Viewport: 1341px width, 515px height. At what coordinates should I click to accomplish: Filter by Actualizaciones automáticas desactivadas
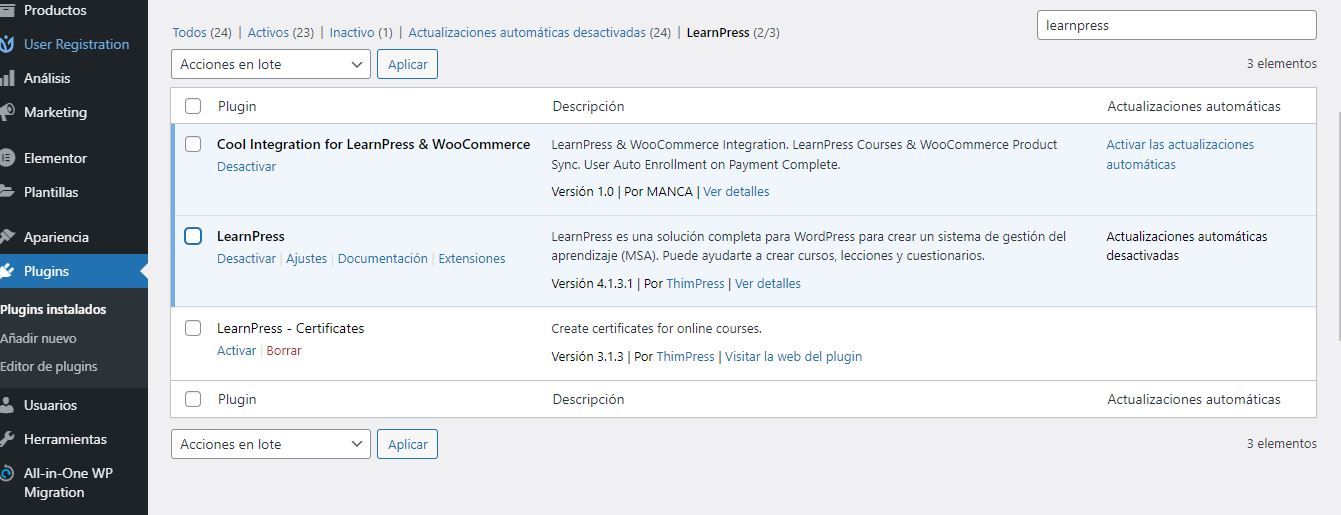click(540, 32)
